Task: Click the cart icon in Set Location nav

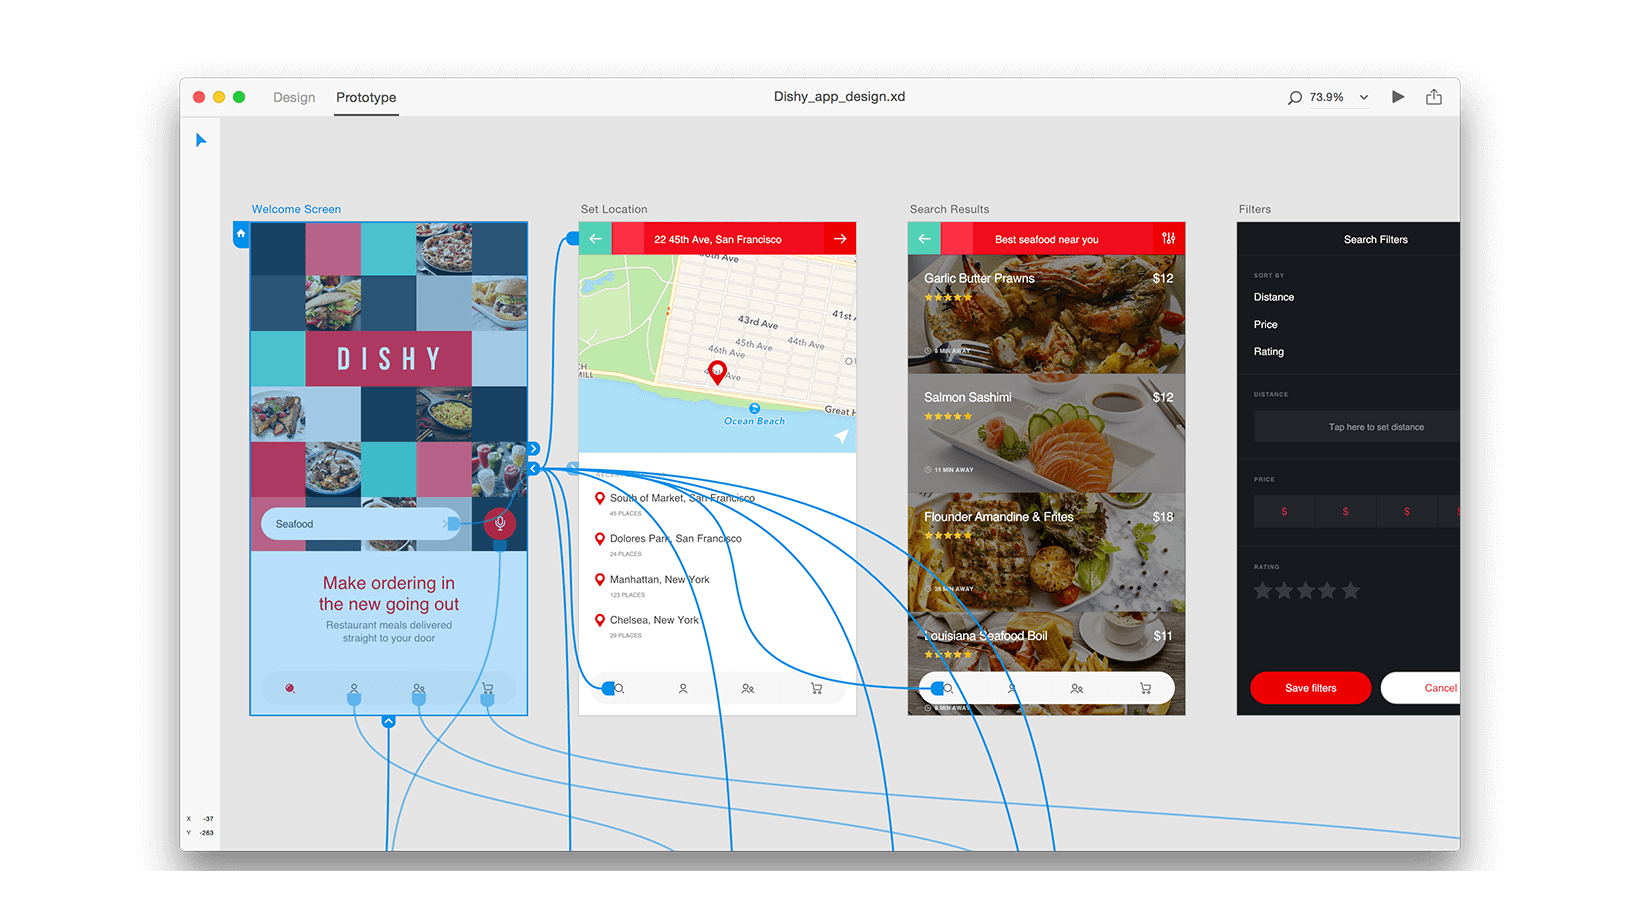Action: point(816,689)
